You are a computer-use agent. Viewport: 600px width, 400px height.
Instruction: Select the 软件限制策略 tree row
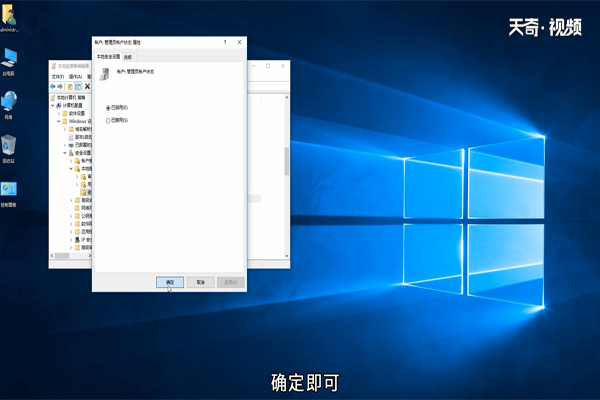click(83, 224)
